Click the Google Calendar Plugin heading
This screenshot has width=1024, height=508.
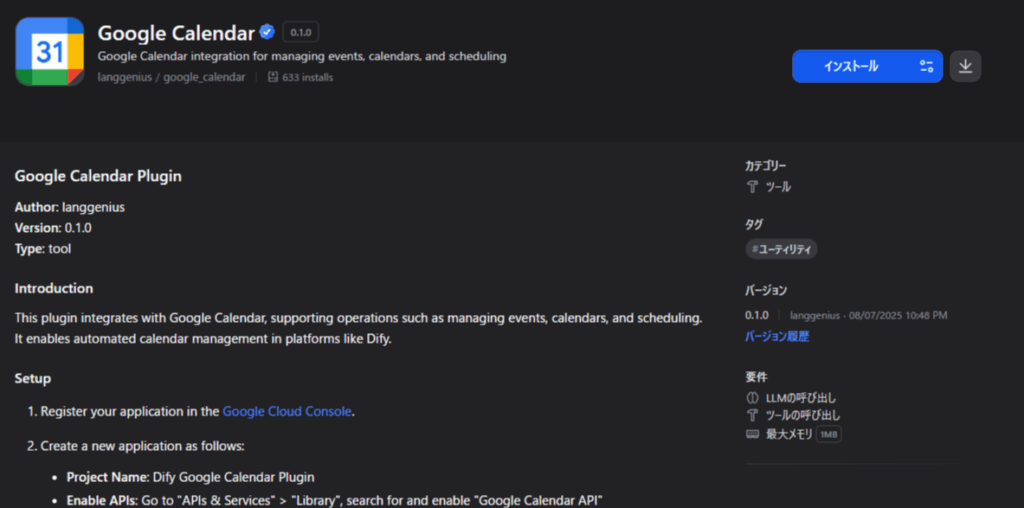pos(98,176)
